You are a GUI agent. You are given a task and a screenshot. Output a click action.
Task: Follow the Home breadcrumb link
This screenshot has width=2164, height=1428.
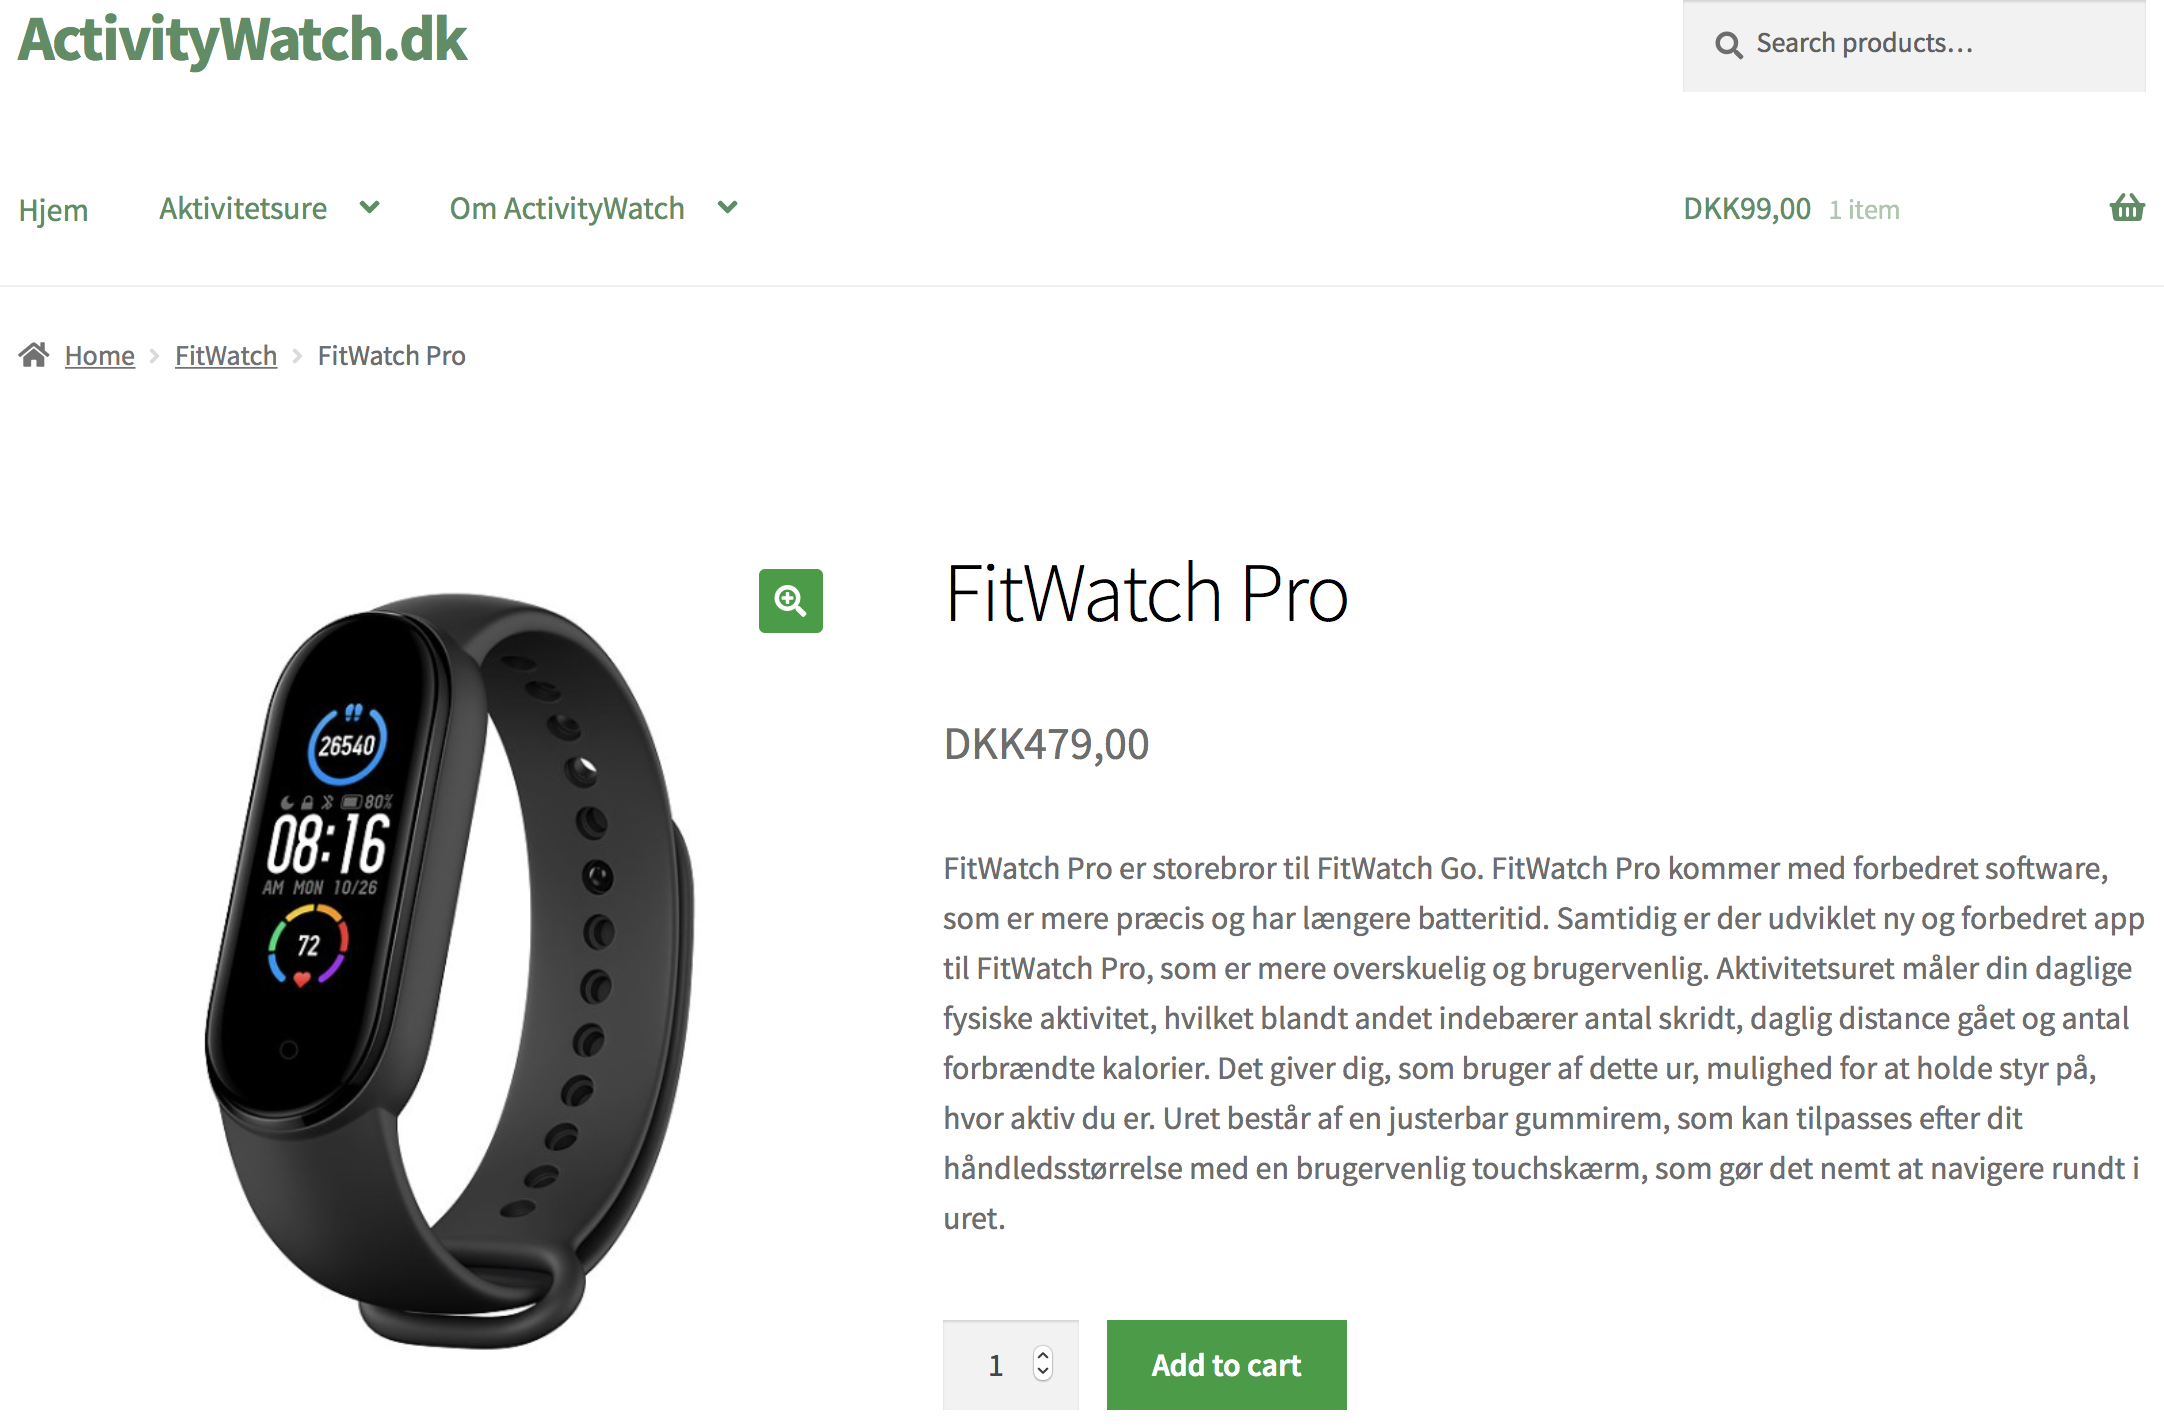[x=99, y=355]
